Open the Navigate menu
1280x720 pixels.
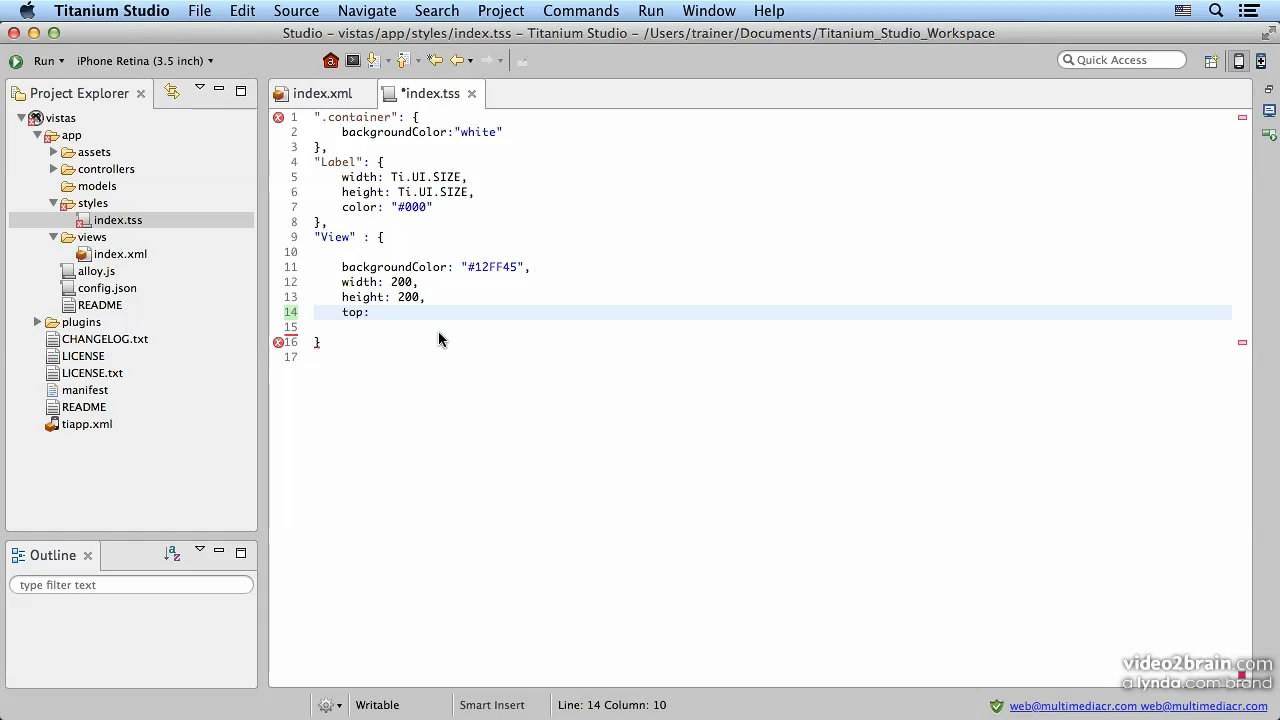366,11
